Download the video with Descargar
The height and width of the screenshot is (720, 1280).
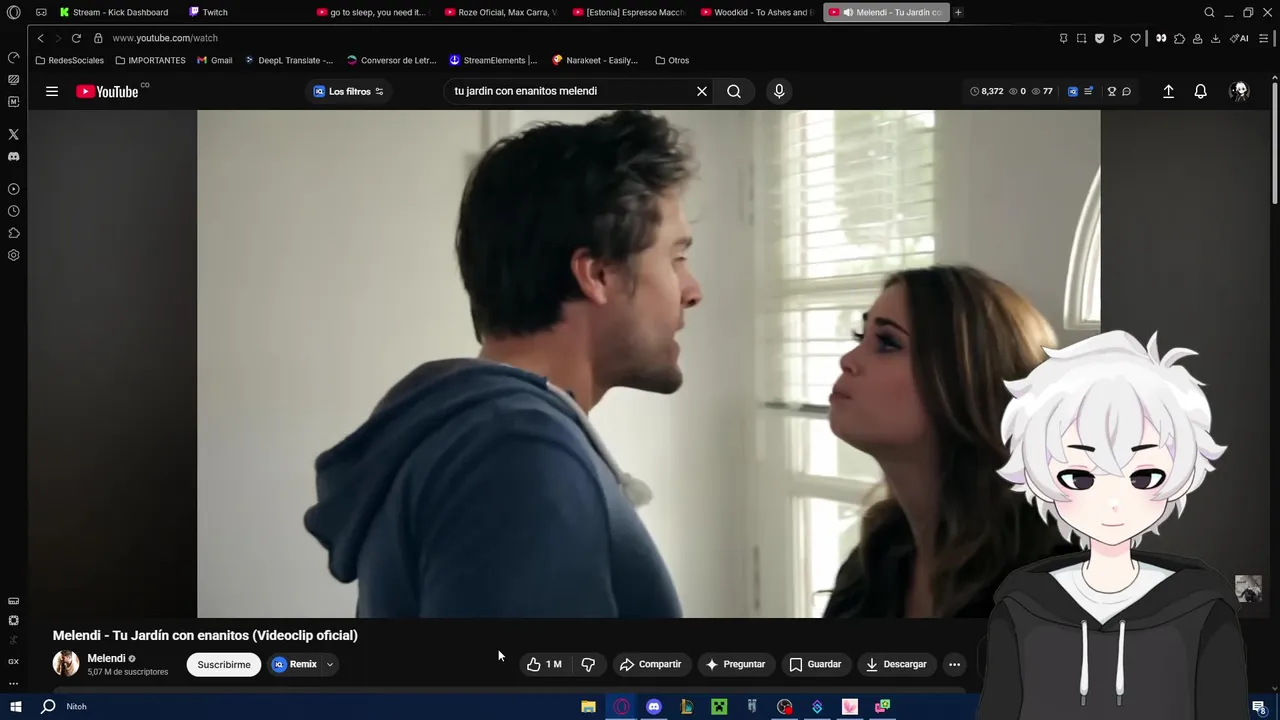tap(896, 664)
